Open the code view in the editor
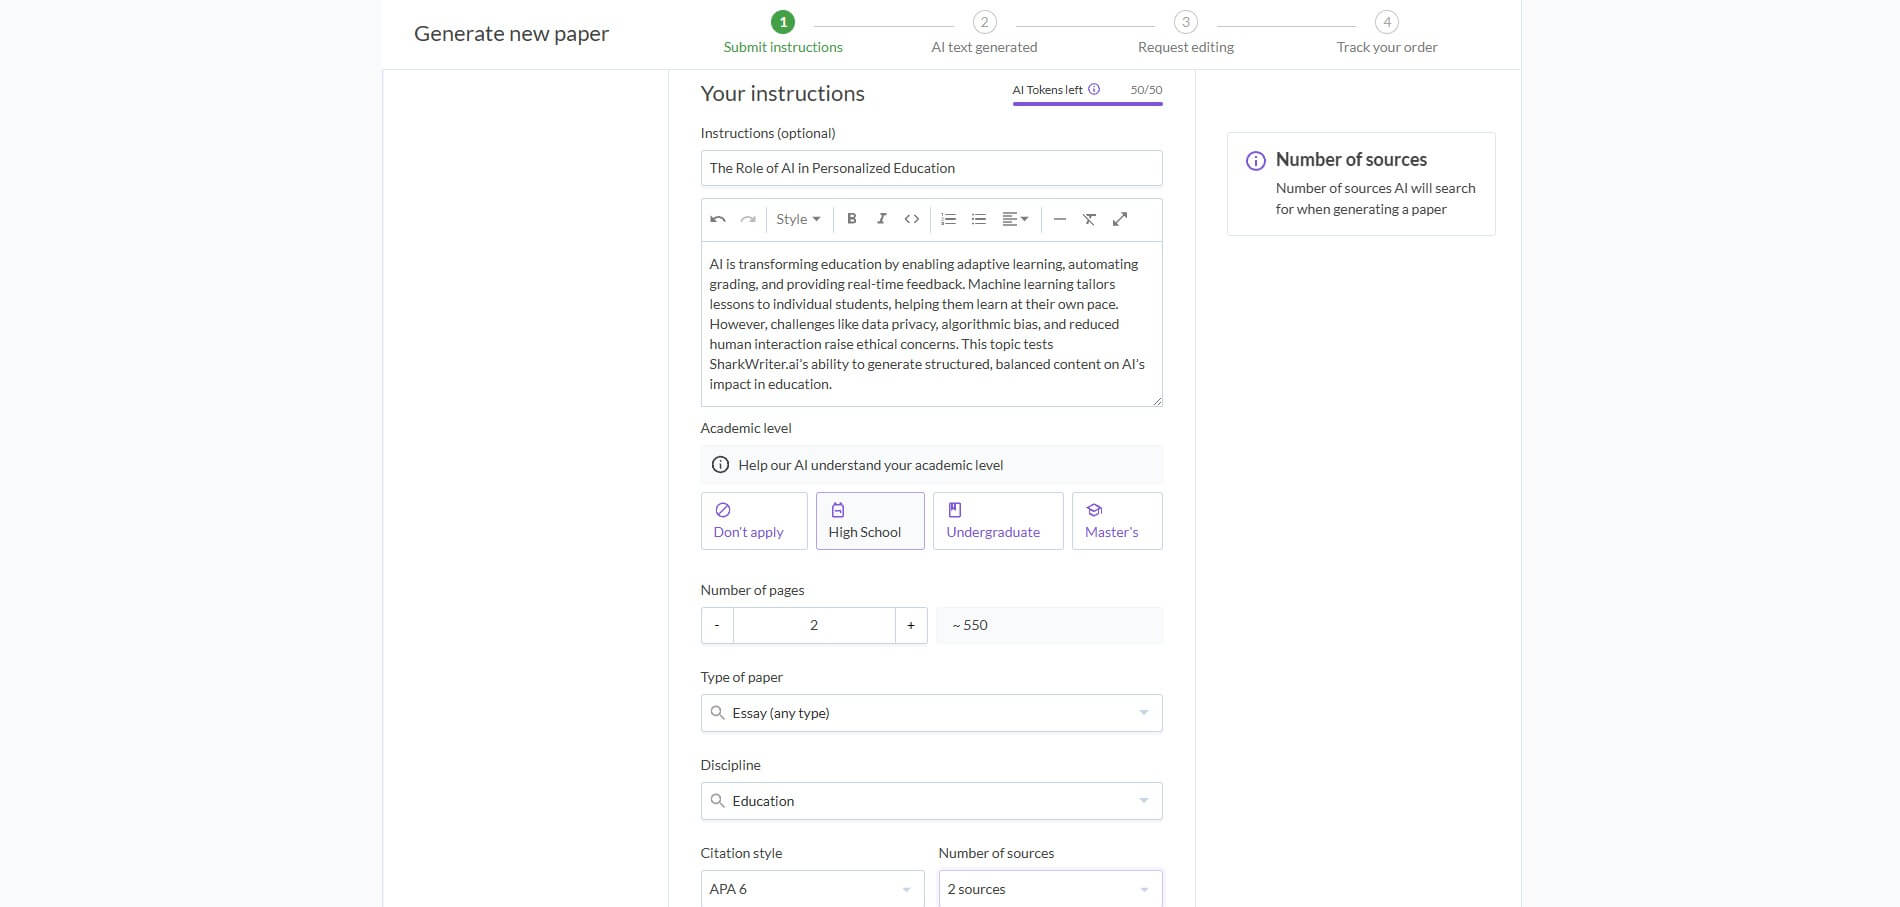The height and width of the screenshot is (907, 1900). click(x=911, y=218)
